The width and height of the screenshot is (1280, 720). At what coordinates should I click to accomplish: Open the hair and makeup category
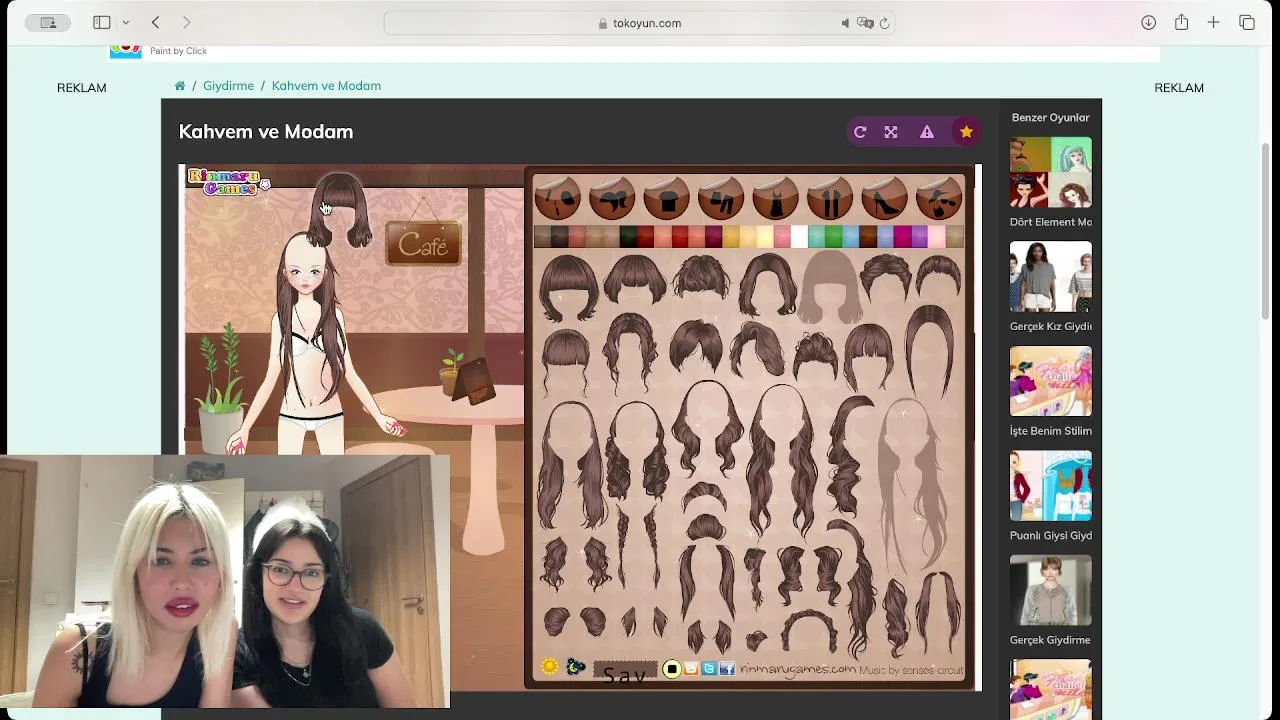pyautogui.click(x=557, y=198)
